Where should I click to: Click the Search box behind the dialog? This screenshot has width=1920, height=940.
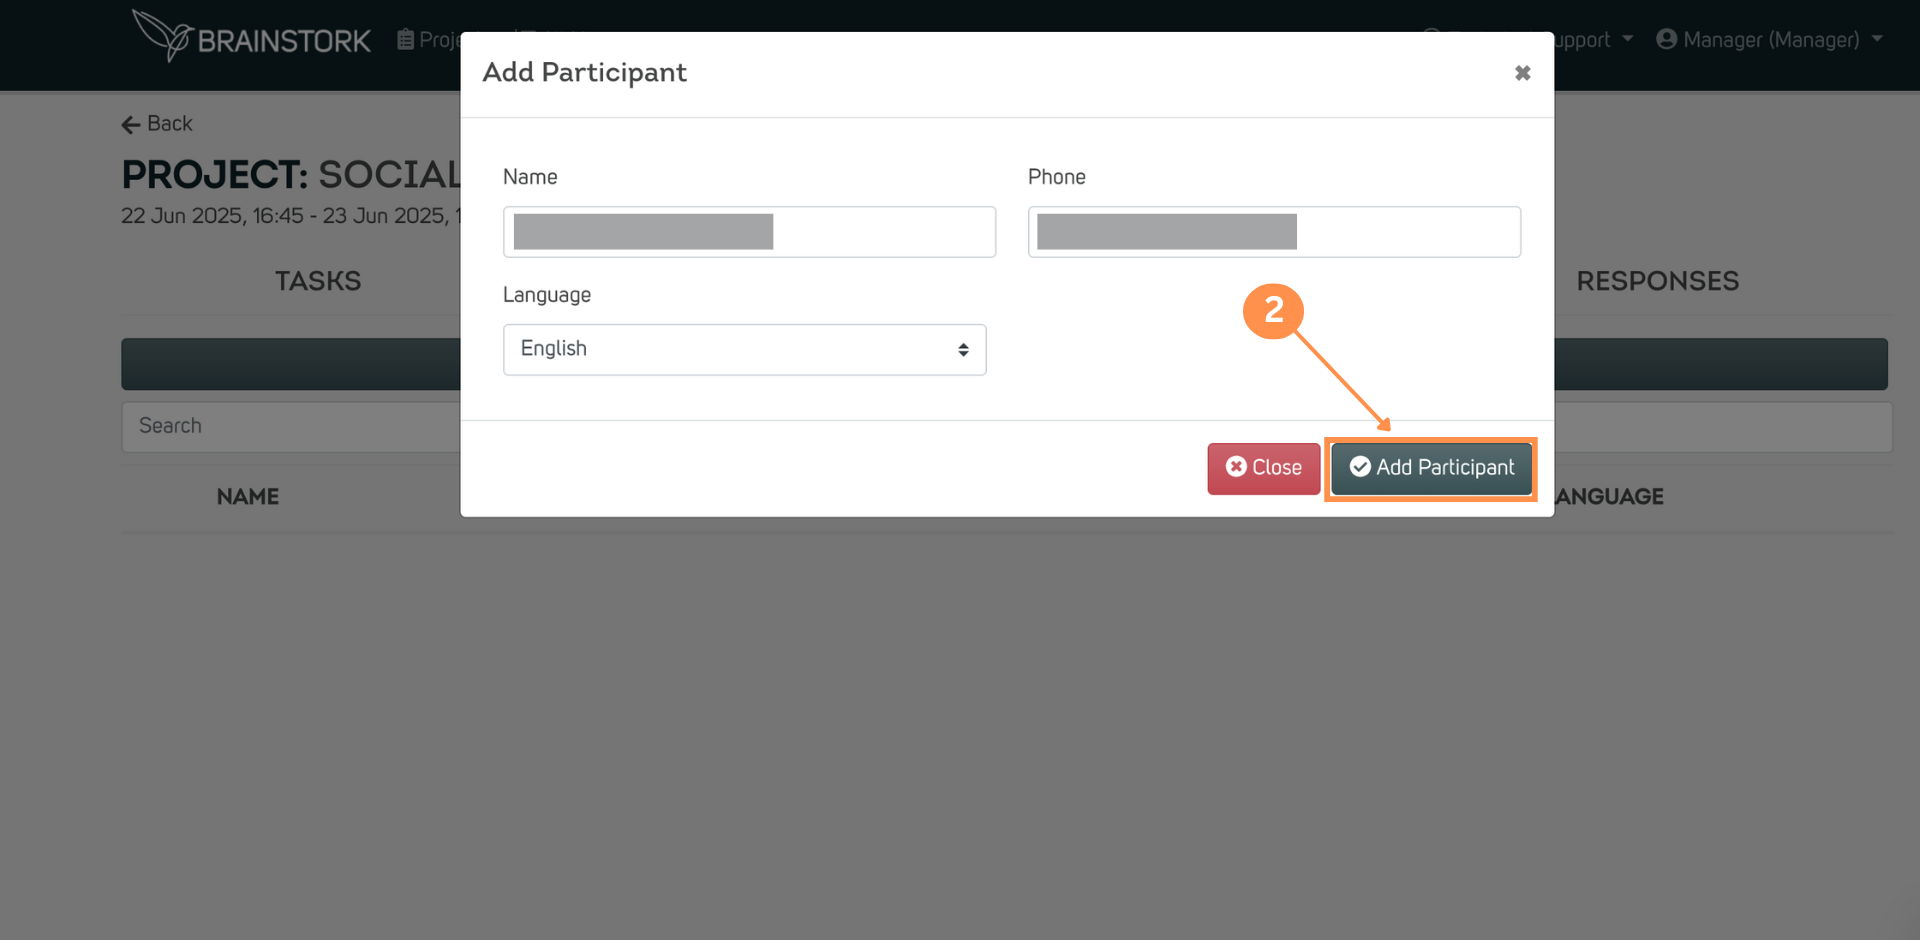[290, 427]
